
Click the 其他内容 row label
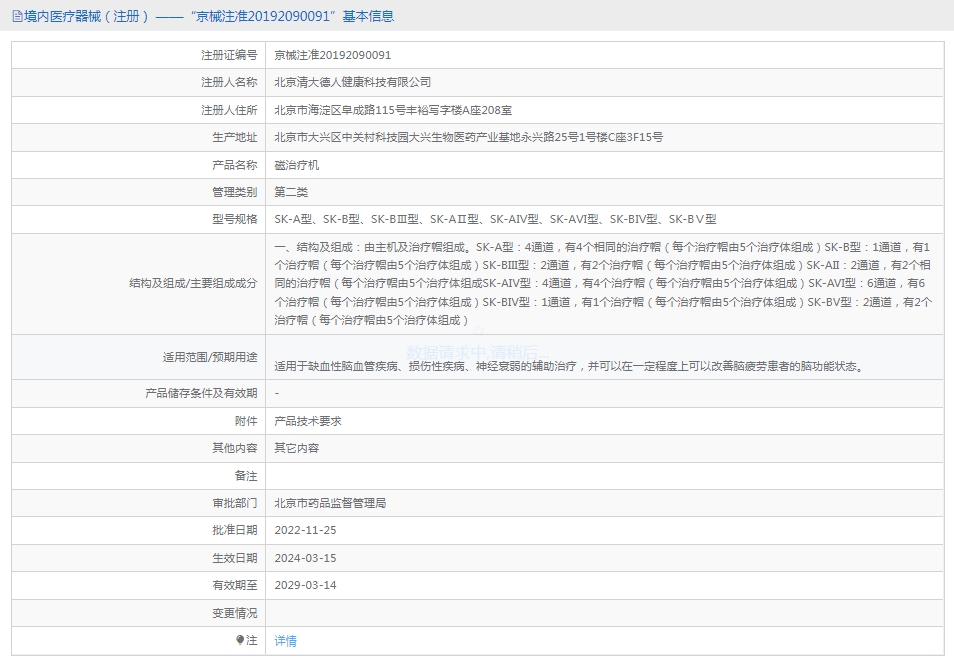[235, 448]
